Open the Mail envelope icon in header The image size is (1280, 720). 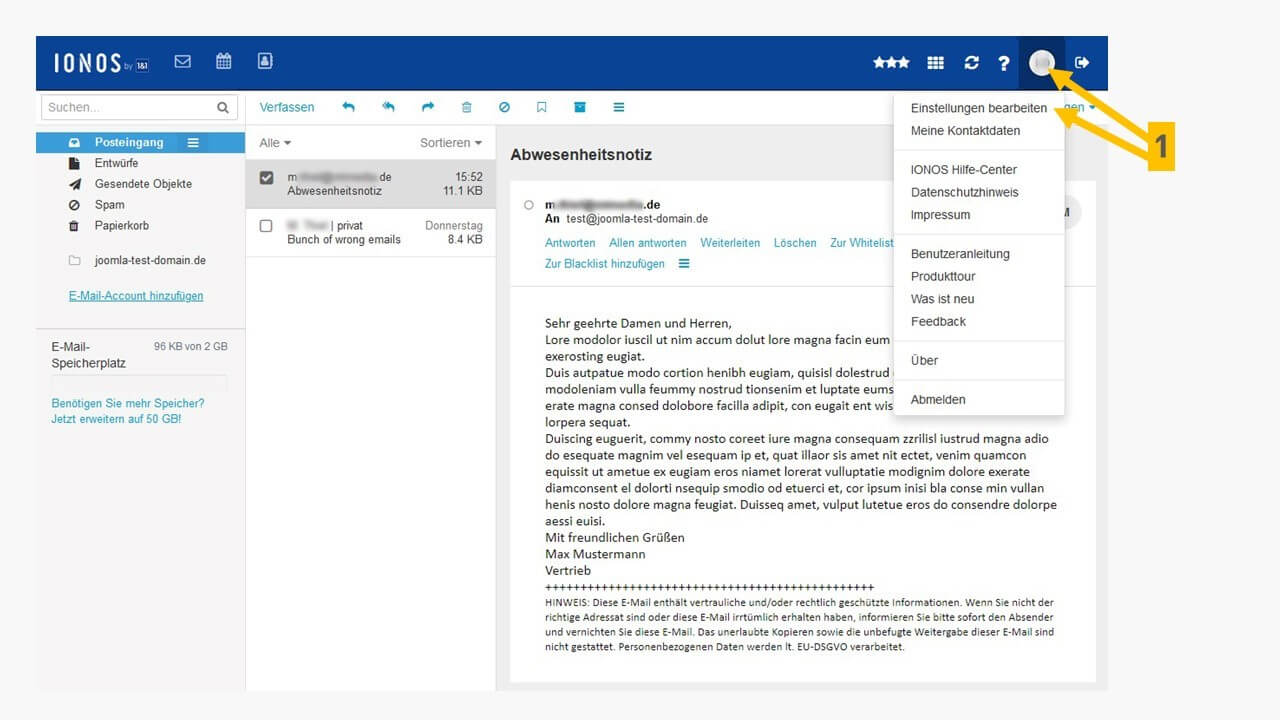click(182, 61)
